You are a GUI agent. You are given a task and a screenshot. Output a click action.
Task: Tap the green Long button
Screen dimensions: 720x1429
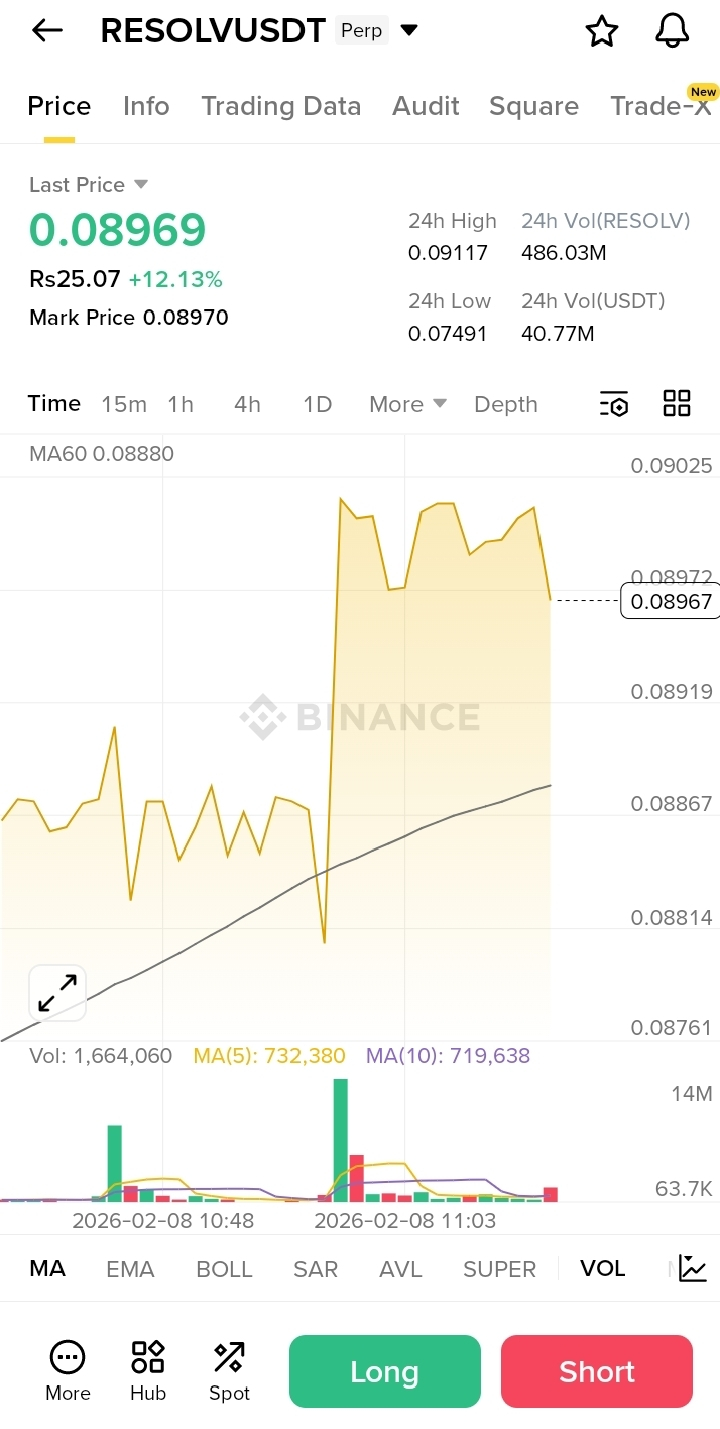(385, 1371)
